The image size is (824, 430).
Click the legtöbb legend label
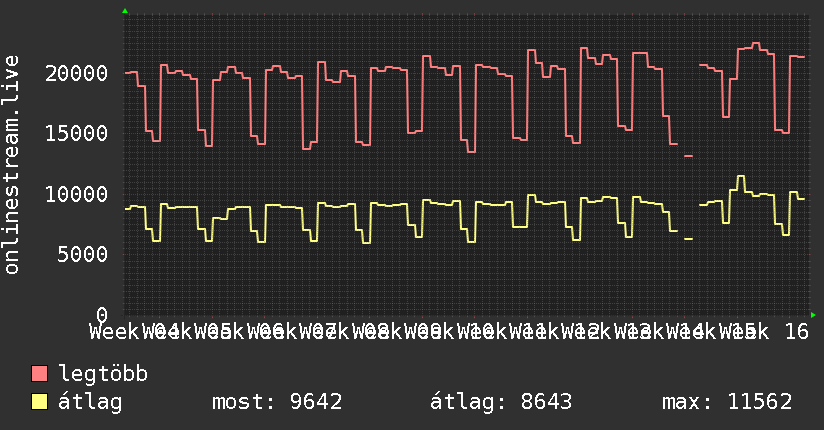coord(103,373)
